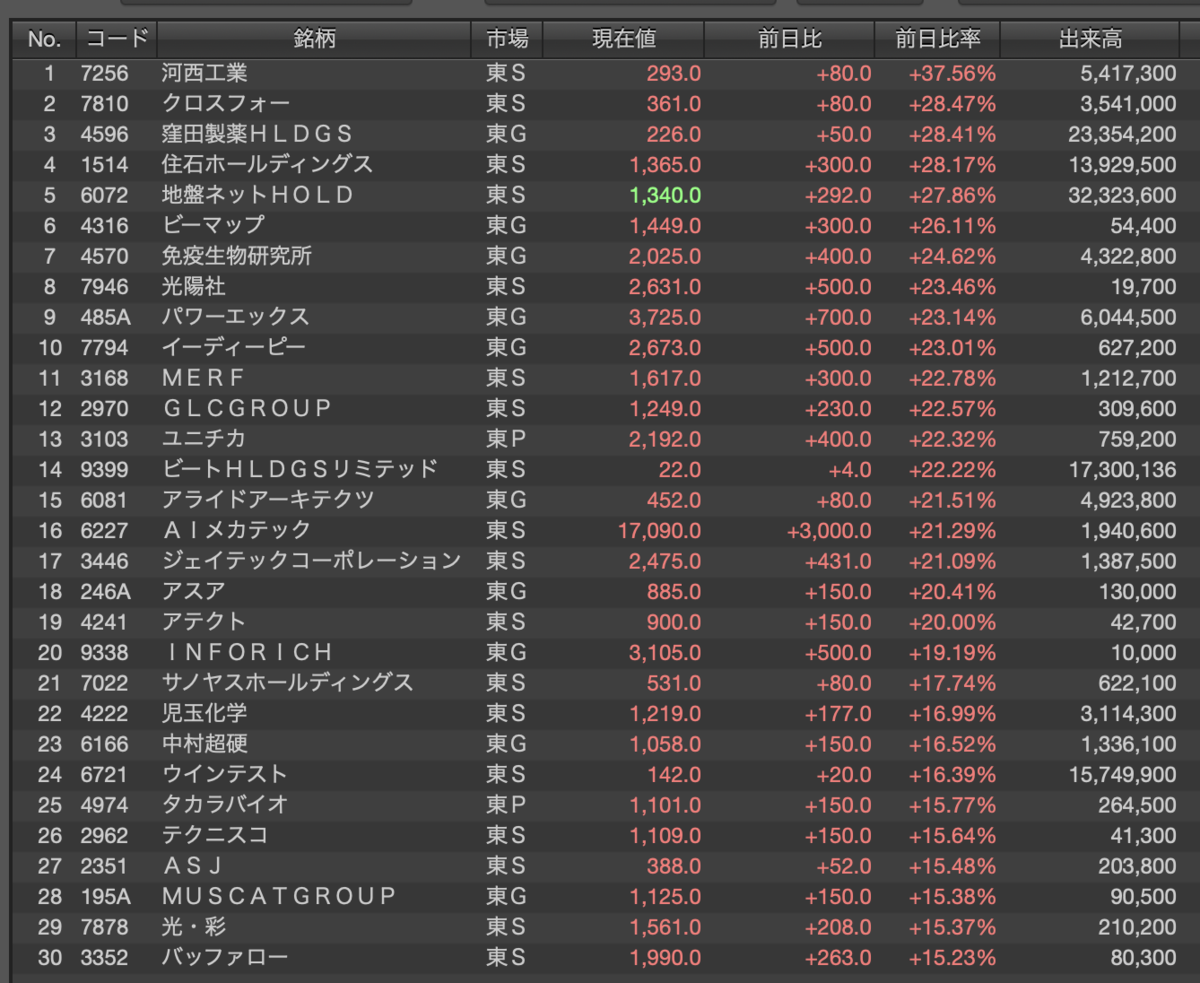Select 住石ホールディングス row
1200x983 pixels.
click(x=600, y=164)
